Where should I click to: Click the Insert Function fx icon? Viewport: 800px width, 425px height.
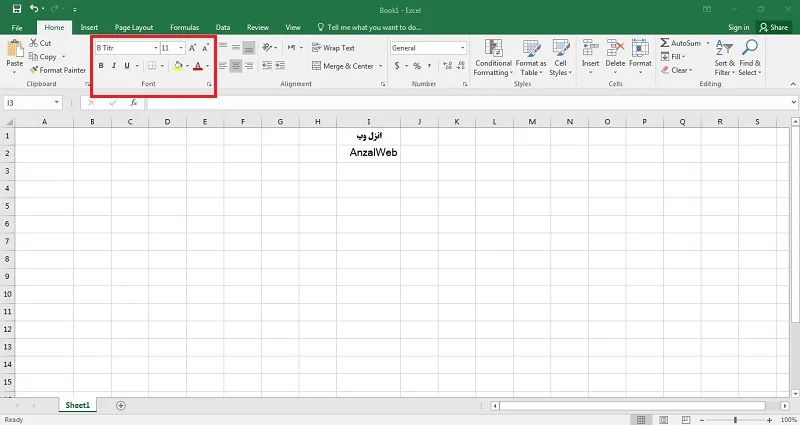[134, 103]
